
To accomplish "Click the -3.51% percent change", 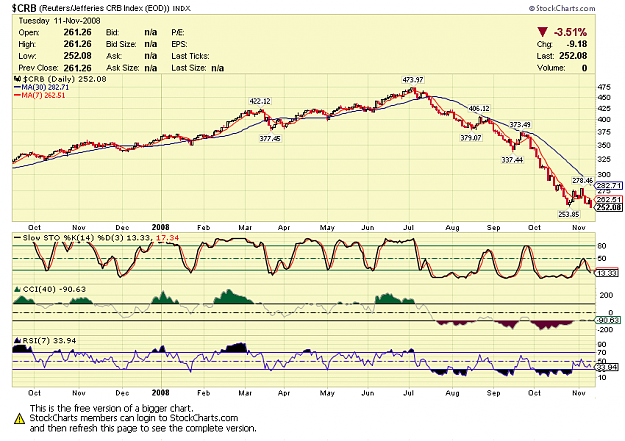I will (x=570, y=32).
